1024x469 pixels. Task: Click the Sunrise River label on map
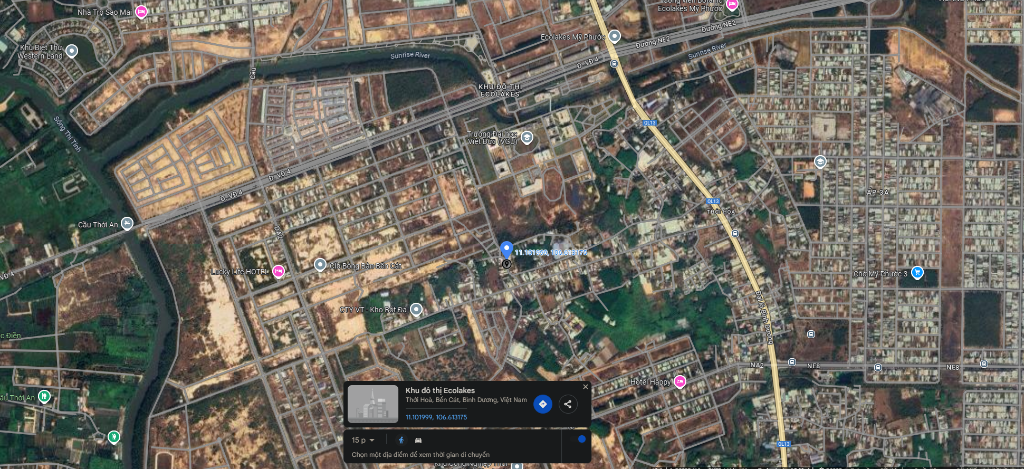(x=412, y=55)
